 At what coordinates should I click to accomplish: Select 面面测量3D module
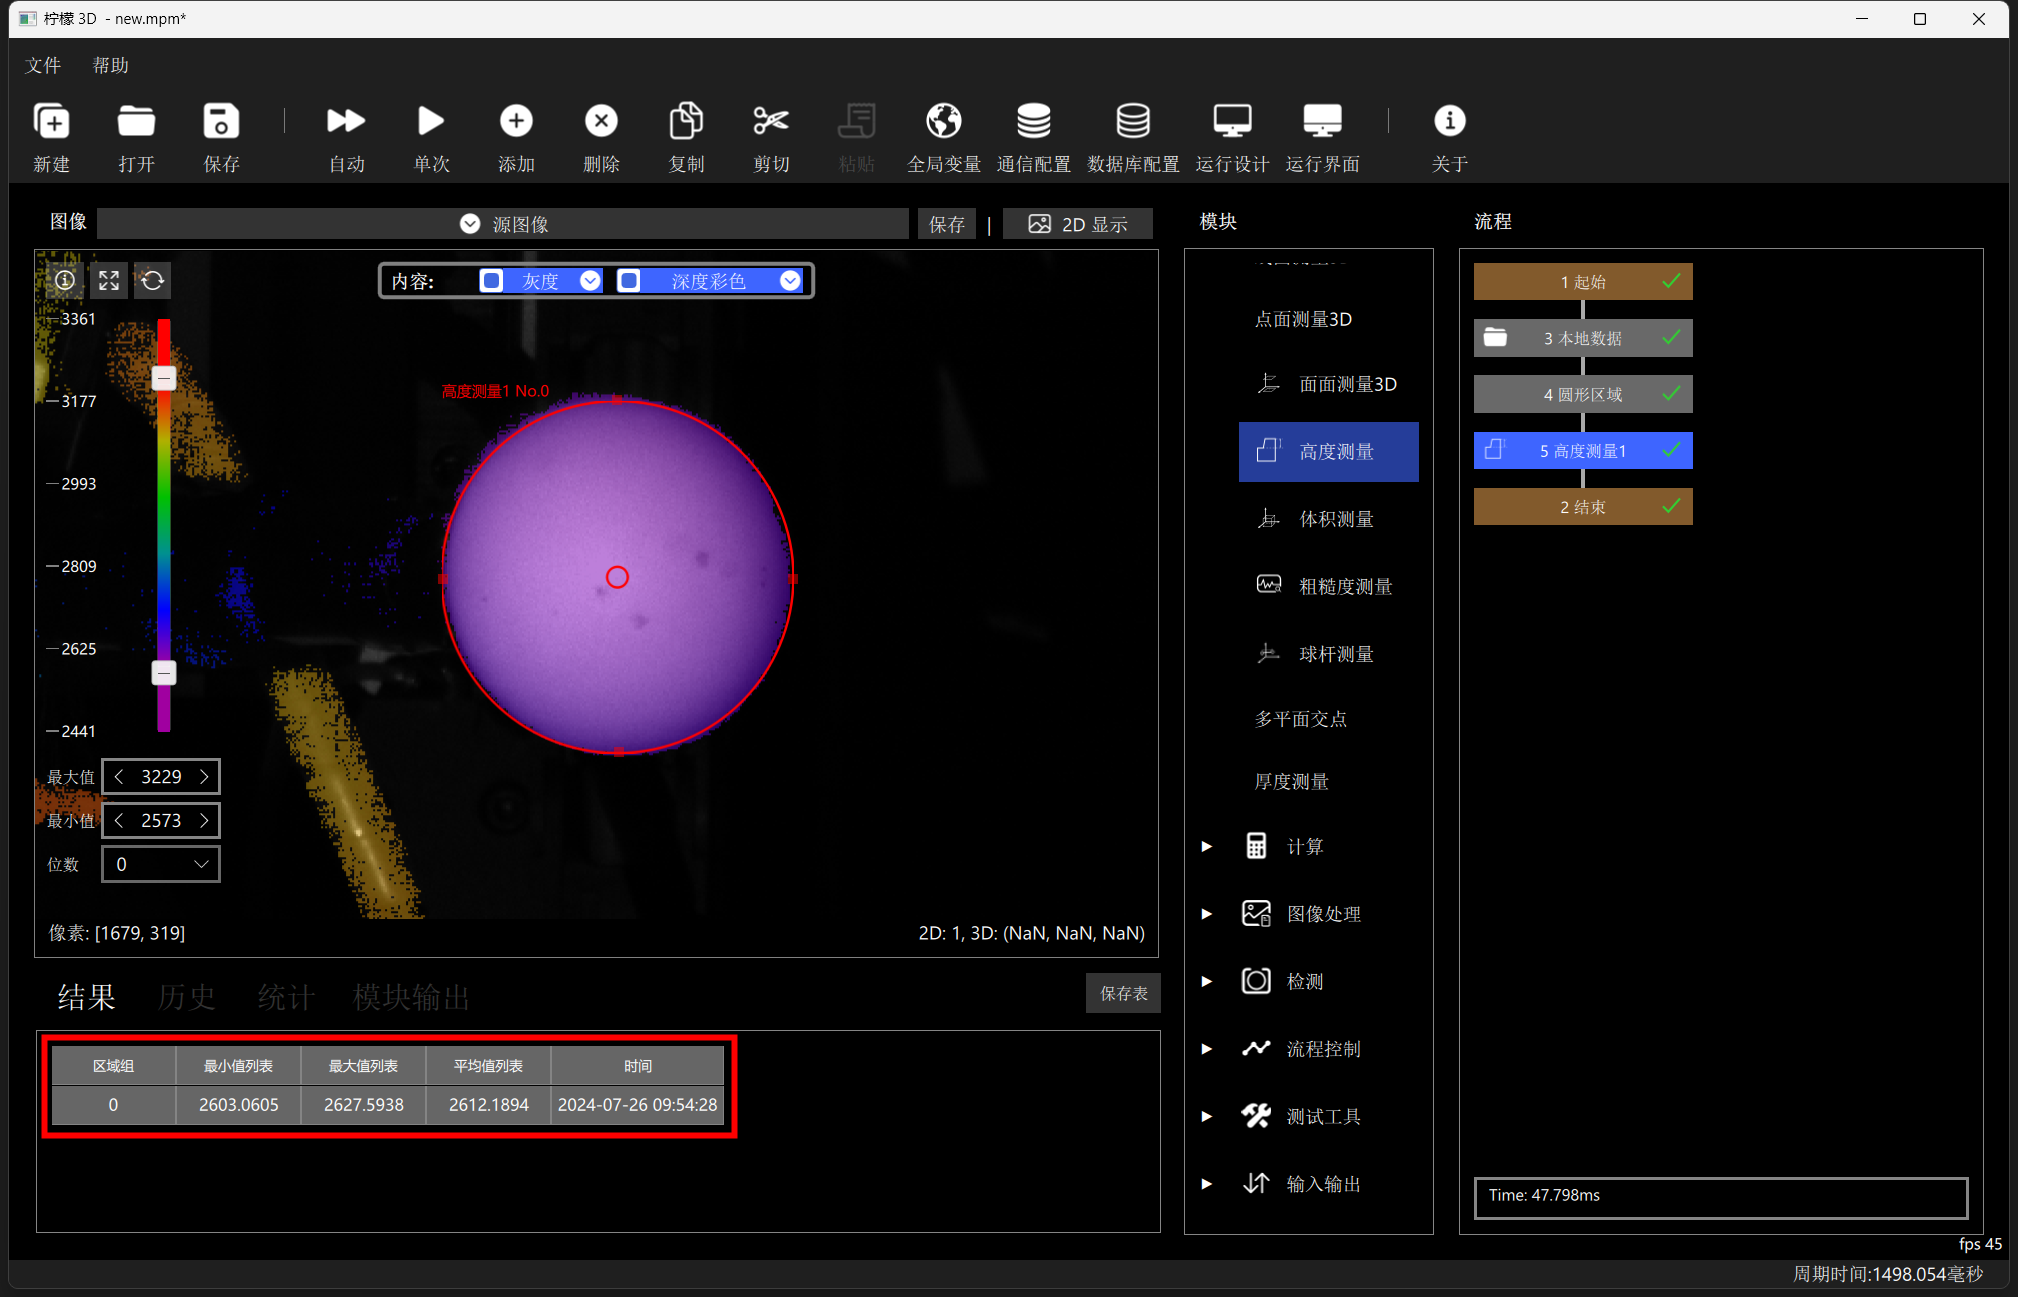click(x=1328, y=384)
